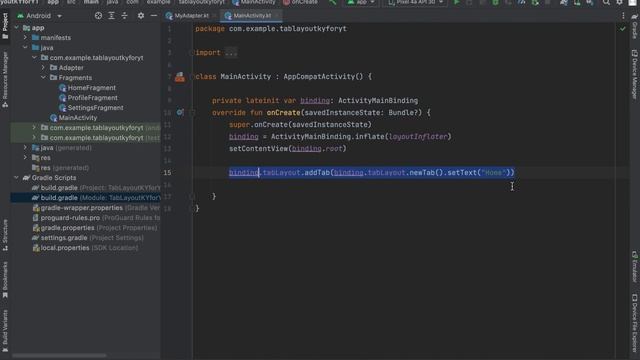Collapse the app module node
This screenshot has width=640, height=360.
[16, 28]
